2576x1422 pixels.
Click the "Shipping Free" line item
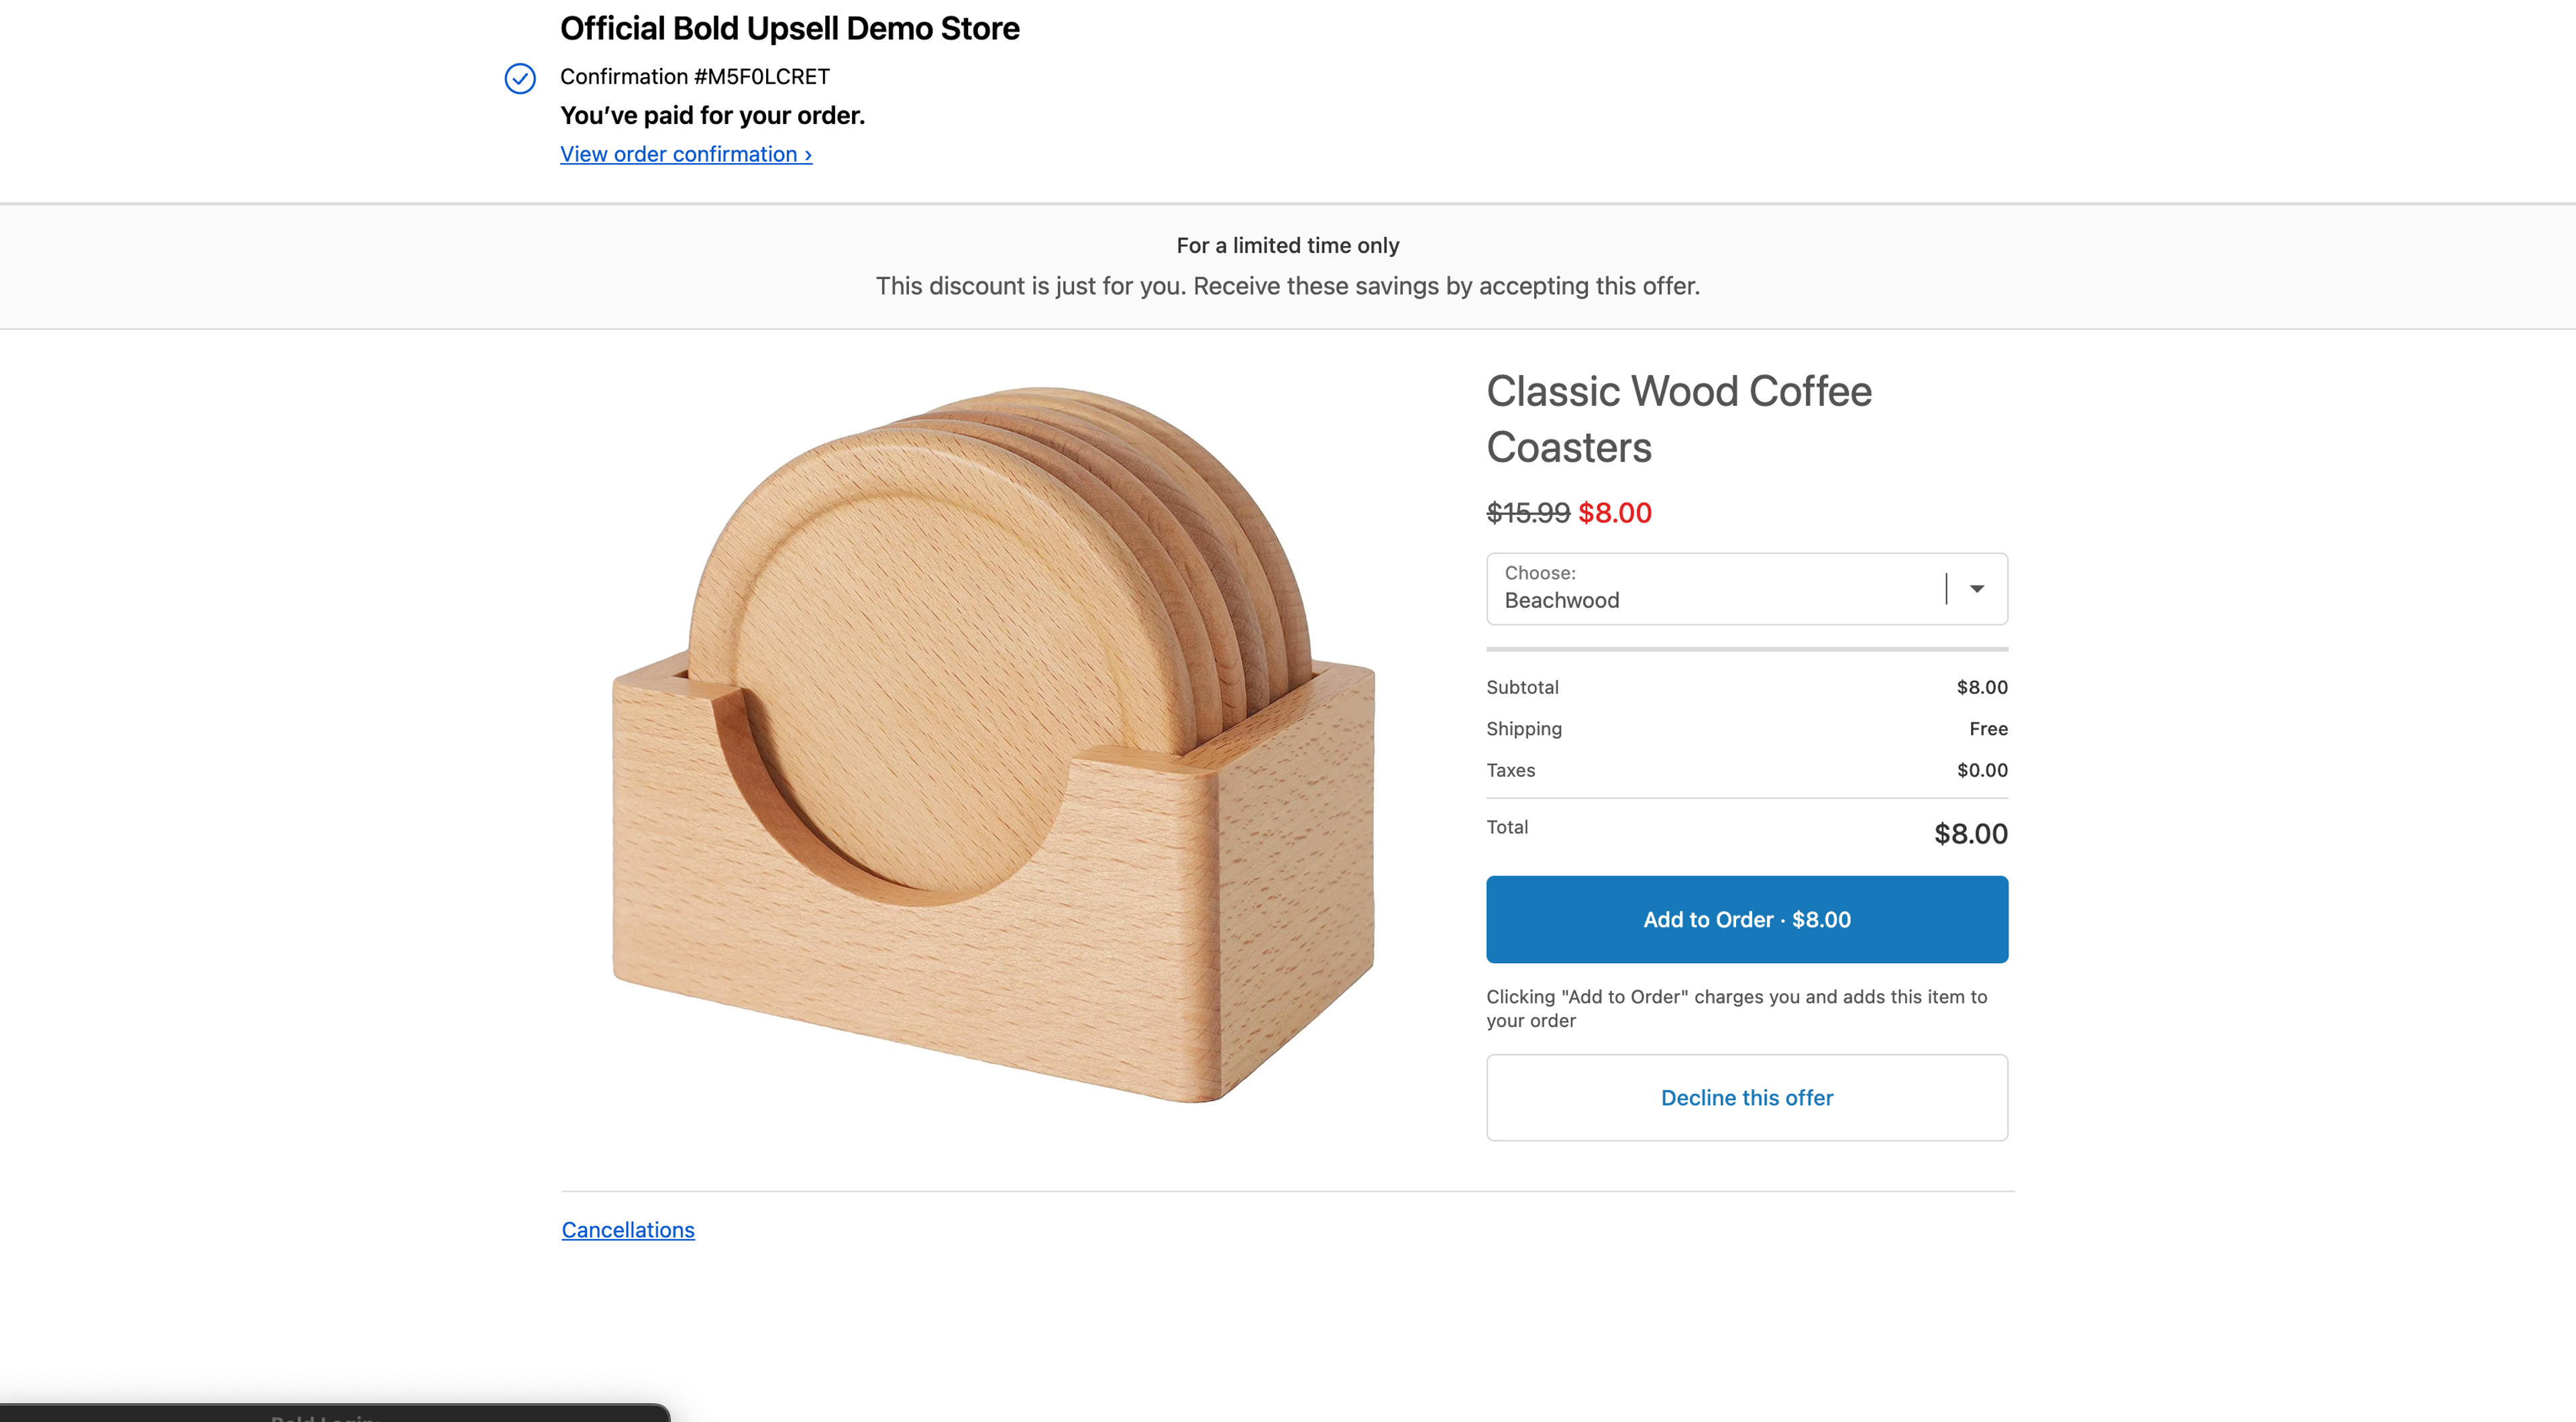point(1745,729)
